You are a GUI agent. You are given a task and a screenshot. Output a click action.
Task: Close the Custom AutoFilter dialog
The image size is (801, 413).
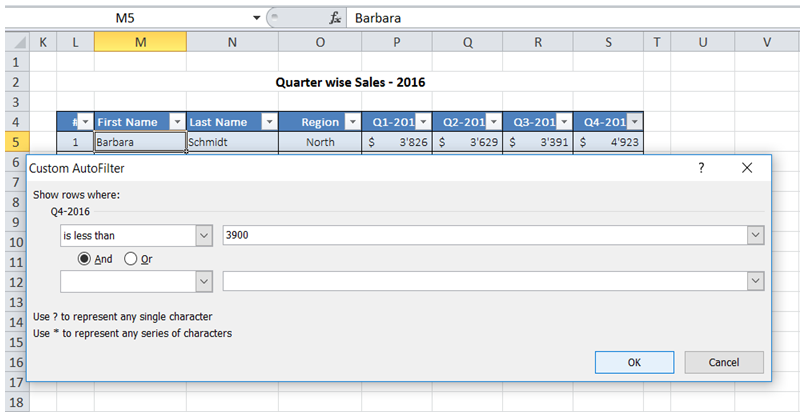[746, 169]
